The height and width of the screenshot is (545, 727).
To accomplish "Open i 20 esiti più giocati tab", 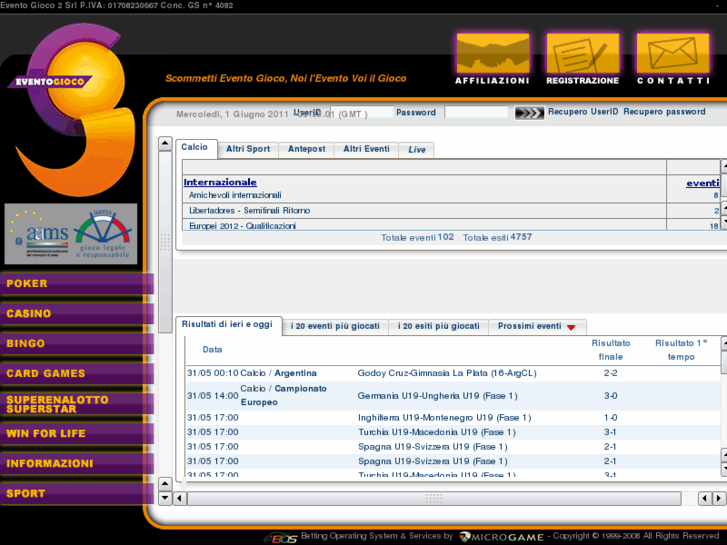I will (439, 327).
